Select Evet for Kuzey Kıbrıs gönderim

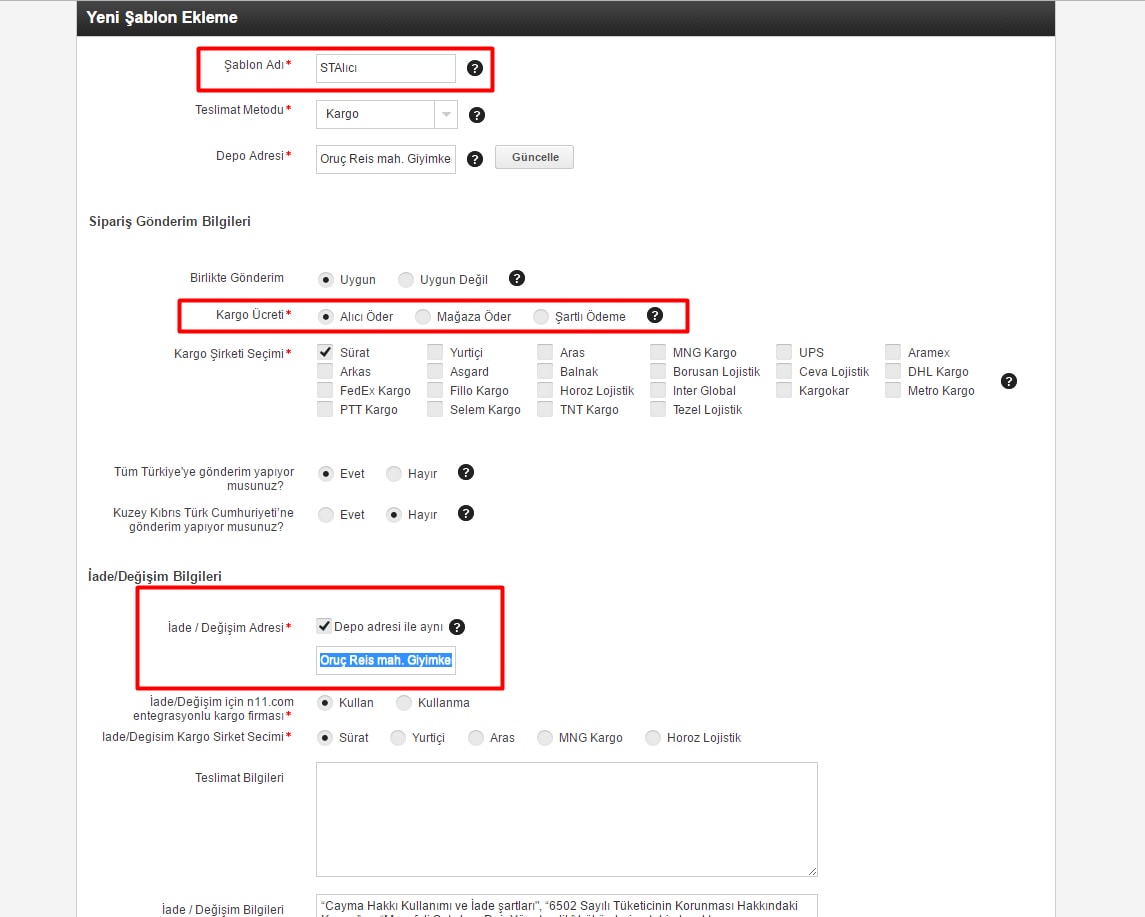pyautogui.click(x=326, y=515)
